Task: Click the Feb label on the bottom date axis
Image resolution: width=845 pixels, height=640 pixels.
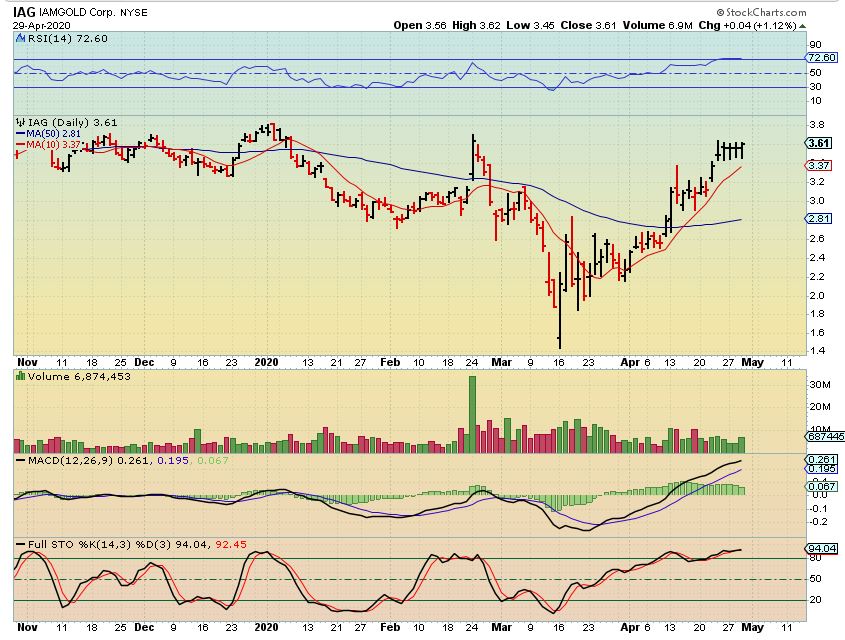Action: pyautogui.click(x=390, y=627)
